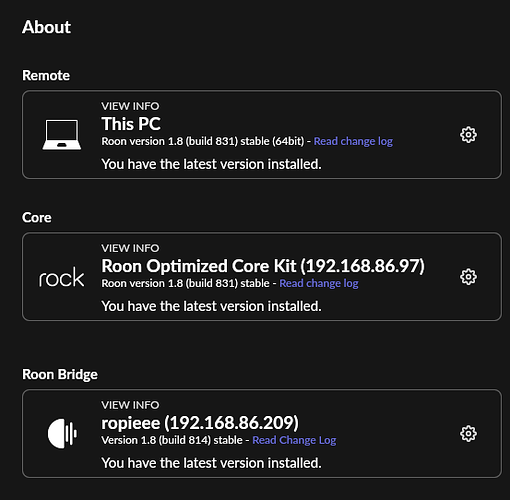Click ropieee Version 1.8 (build 814) text
510x500 pixels.
tap(172, 440)
